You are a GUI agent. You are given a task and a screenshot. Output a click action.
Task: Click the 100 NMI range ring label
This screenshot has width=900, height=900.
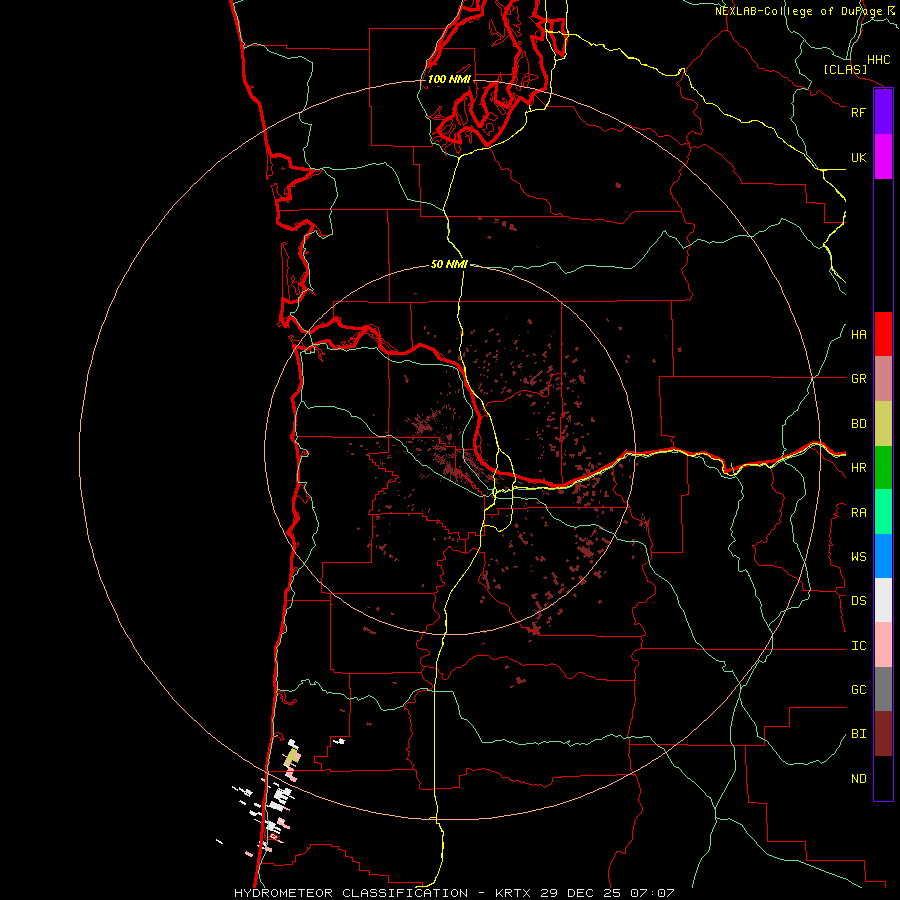449,79
